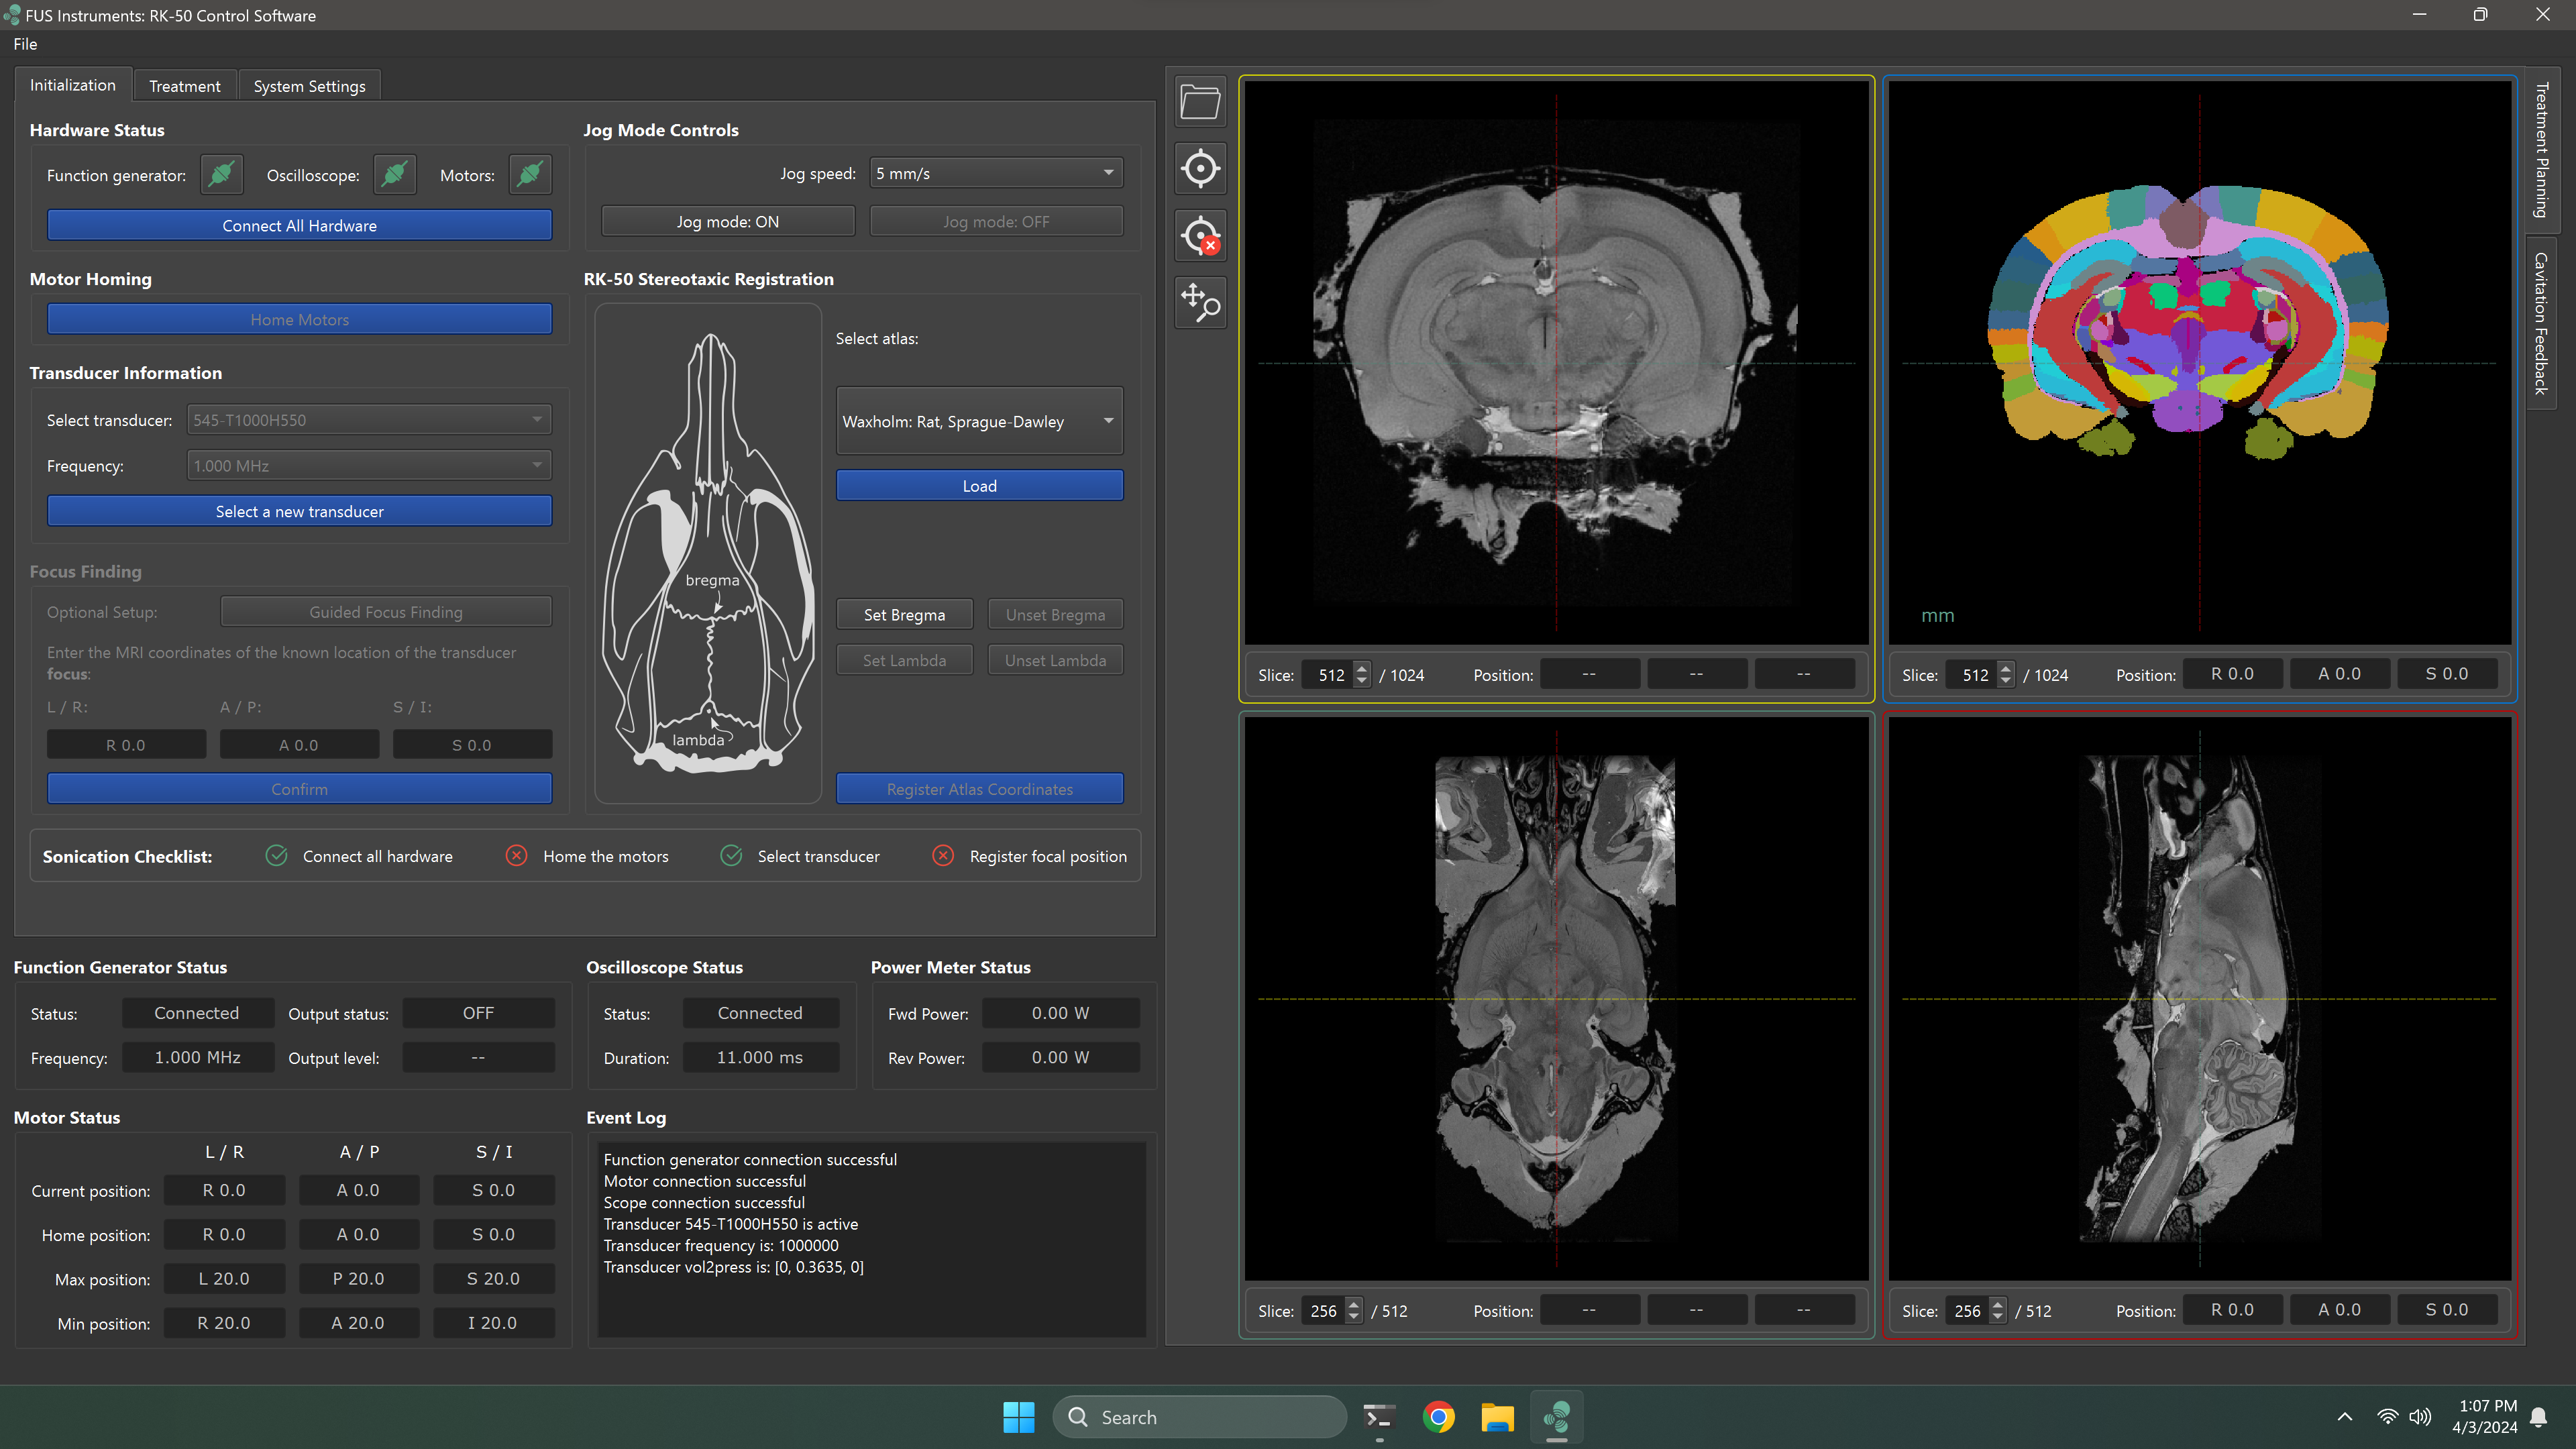This screenshot has height=1449, width=2576.
Task: Click the Oscilloscope connection status icon
Action: point(394,174)
